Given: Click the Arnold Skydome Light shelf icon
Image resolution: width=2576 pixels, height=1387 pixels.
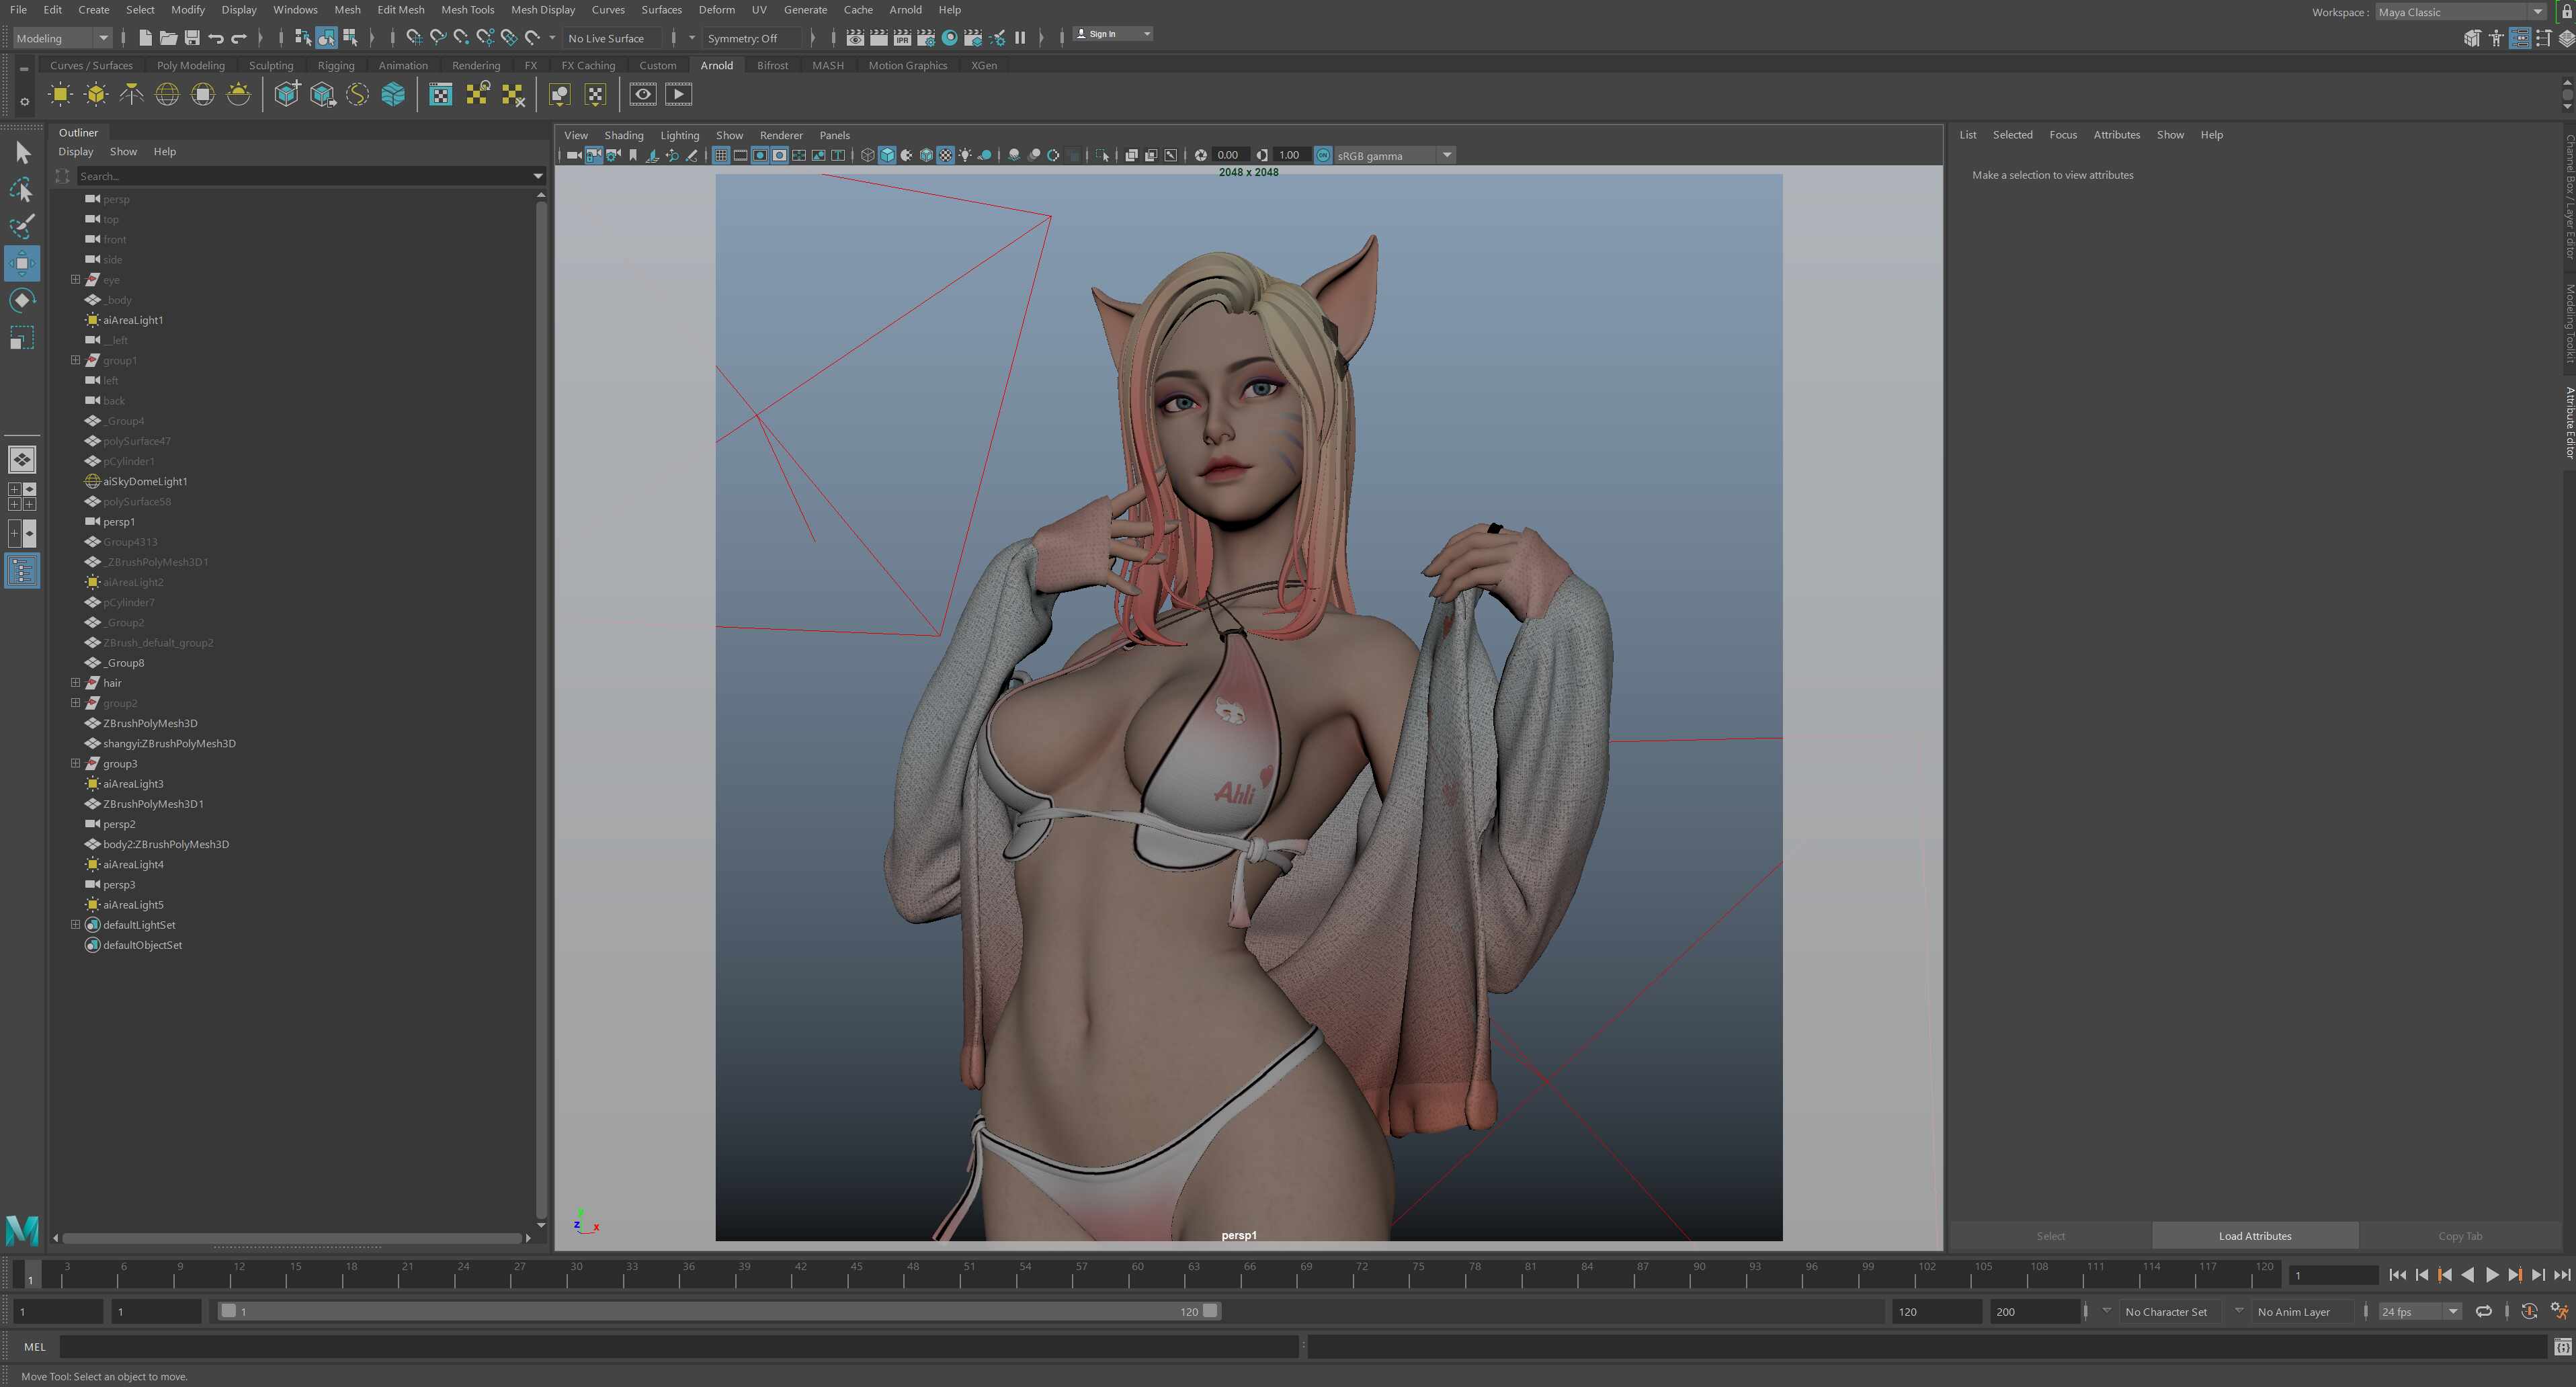Looking at the screenshot, I should tap(167, 95).
